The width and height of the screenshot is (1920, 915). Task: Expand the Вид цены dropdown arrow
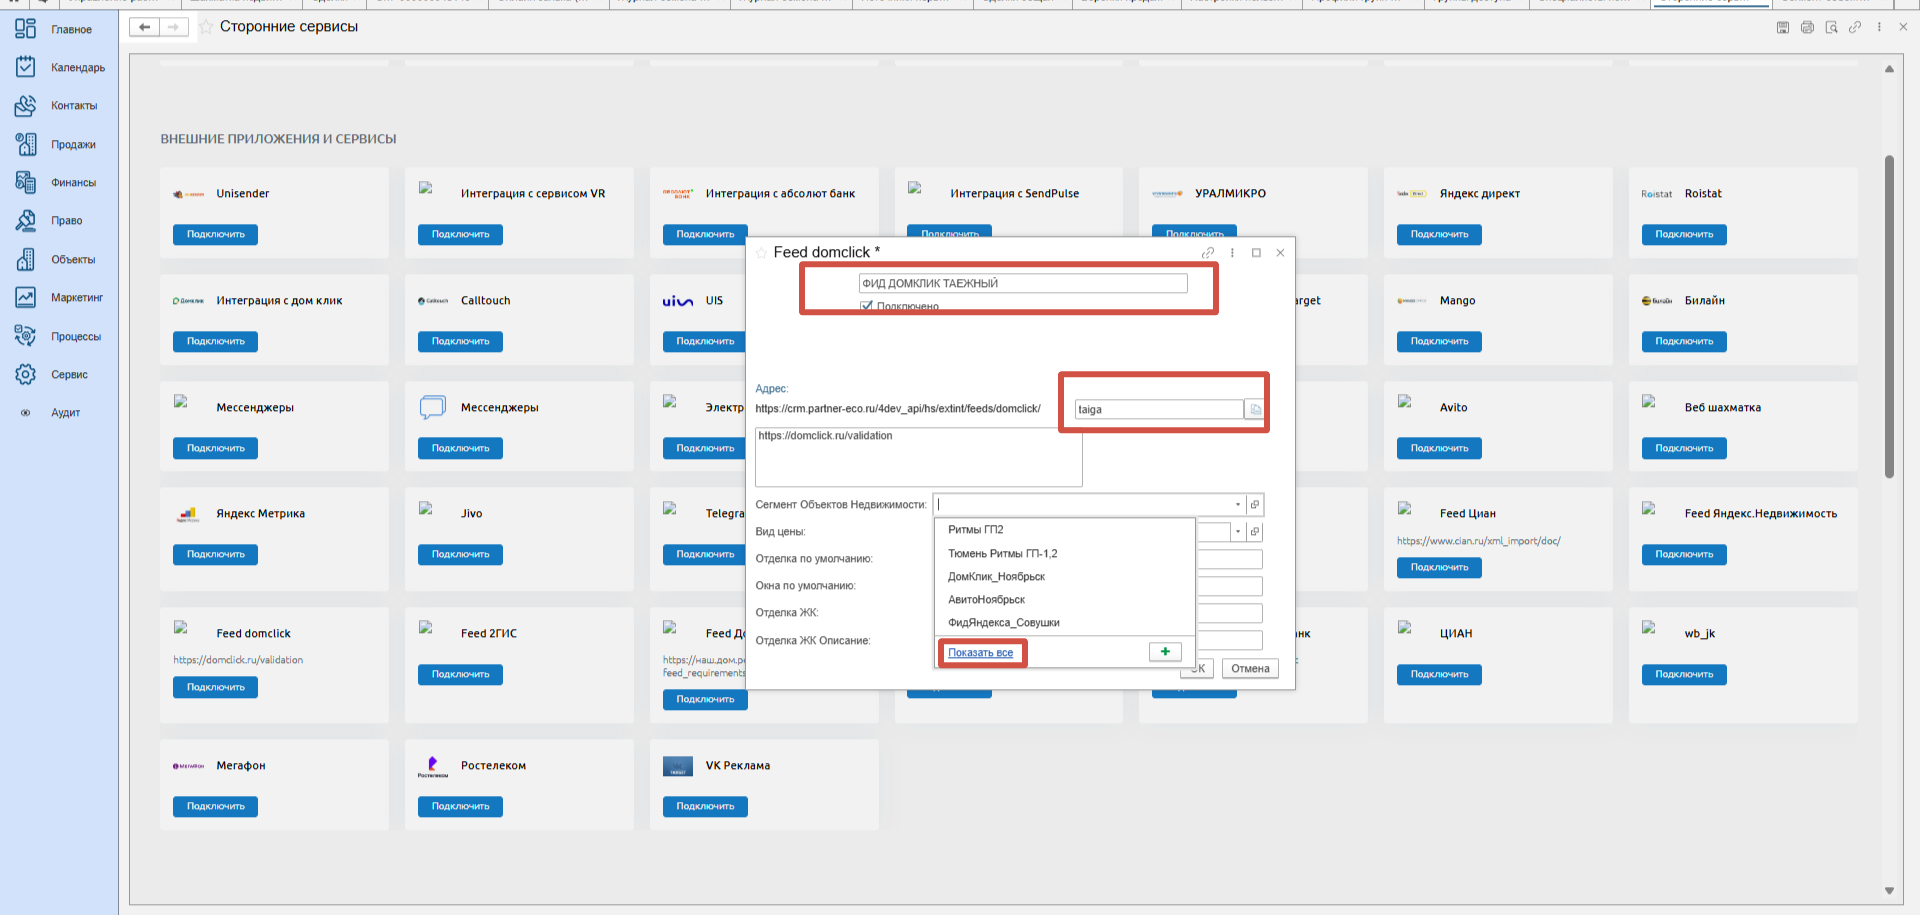pos(1237,532)
